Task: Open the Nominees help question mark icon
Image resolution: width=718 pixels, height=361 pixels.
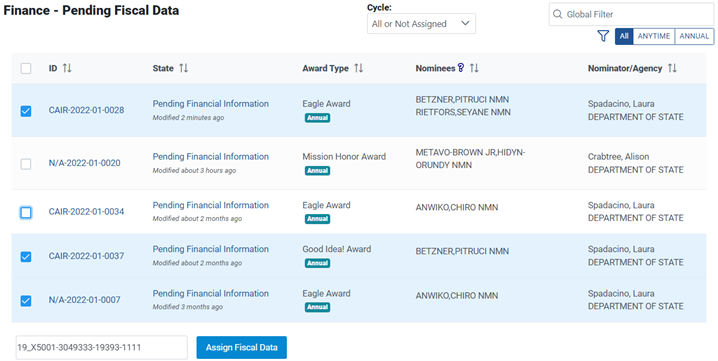Action: point(461,68)
